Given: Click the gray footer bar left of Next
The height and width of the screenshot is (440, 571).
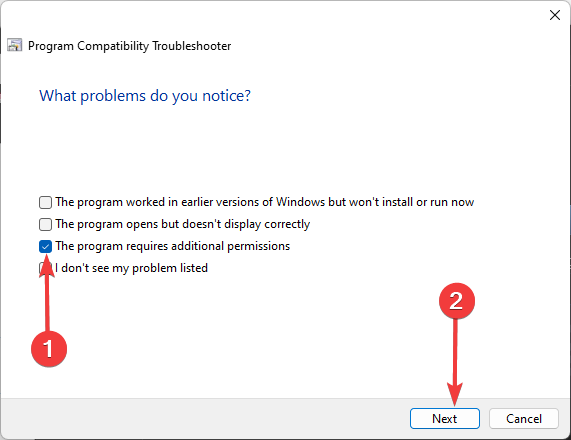Looking at the screenshot, I should point(204,419).
